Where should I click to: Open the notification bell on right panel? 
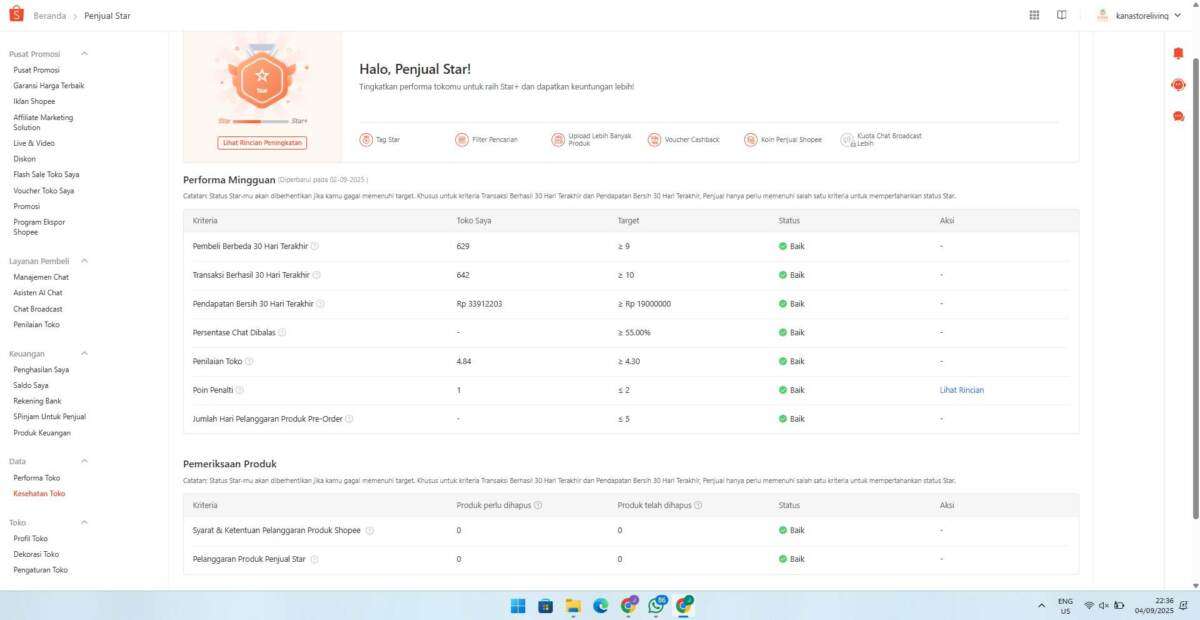tap(1178, 54)
